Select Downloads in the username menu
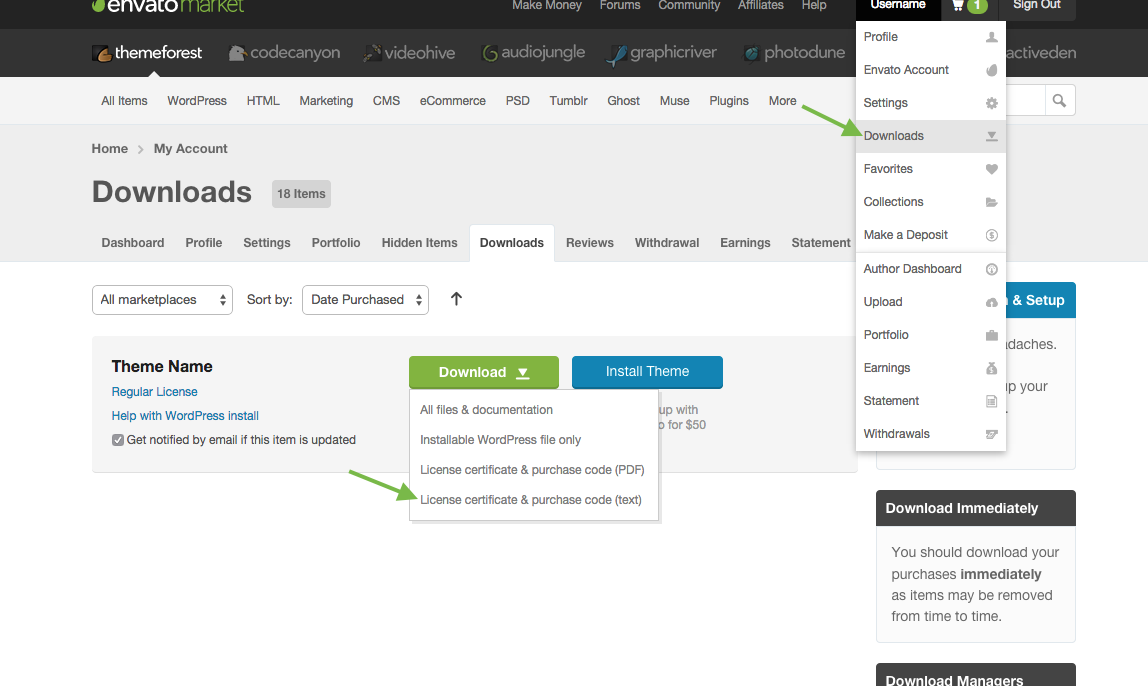This screenshot has height=686, width=1148. click(x=894, y=136)
